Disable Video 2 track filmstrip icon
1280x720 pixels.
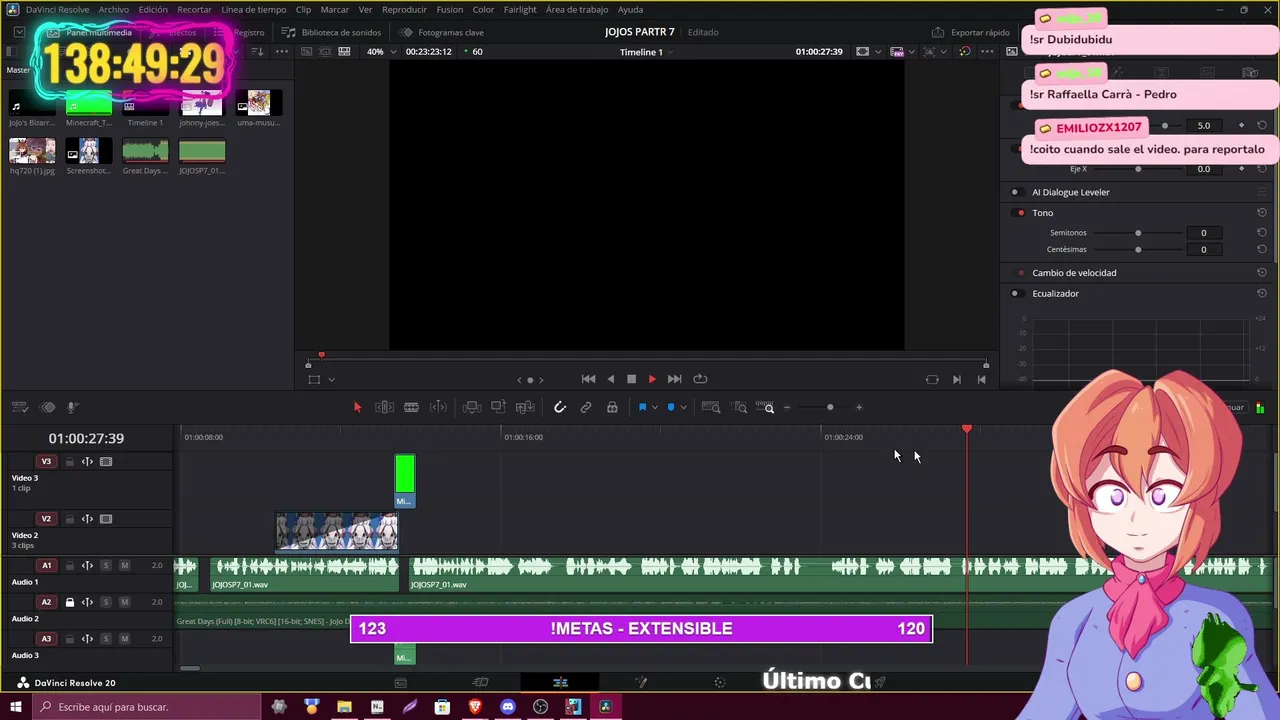[106, 519]
